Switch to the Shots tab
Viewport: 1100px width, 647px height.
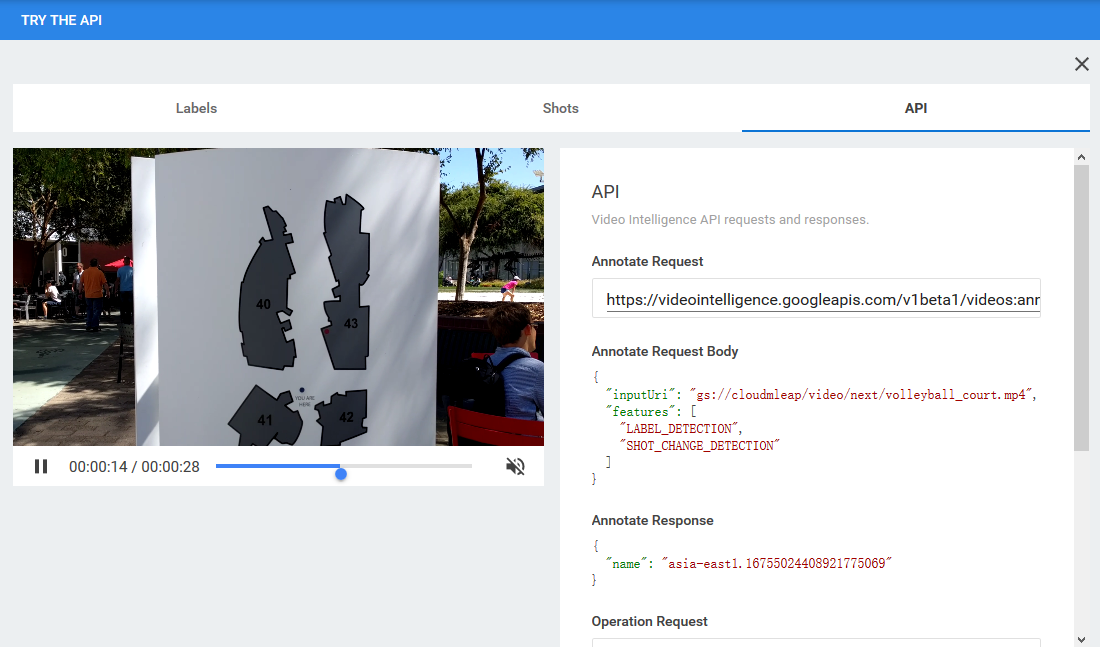(560, 108)
